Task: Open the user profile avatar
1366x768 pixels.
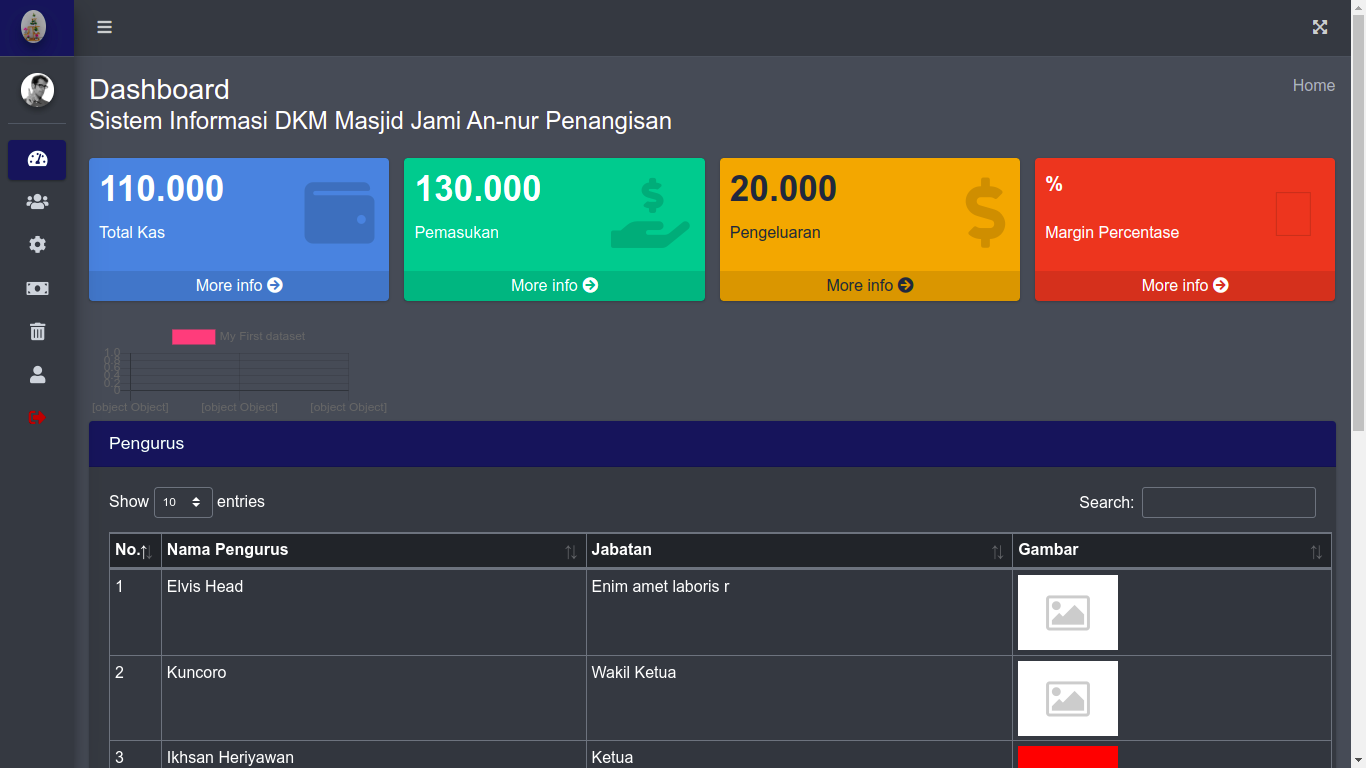Action: click(38, 90)
